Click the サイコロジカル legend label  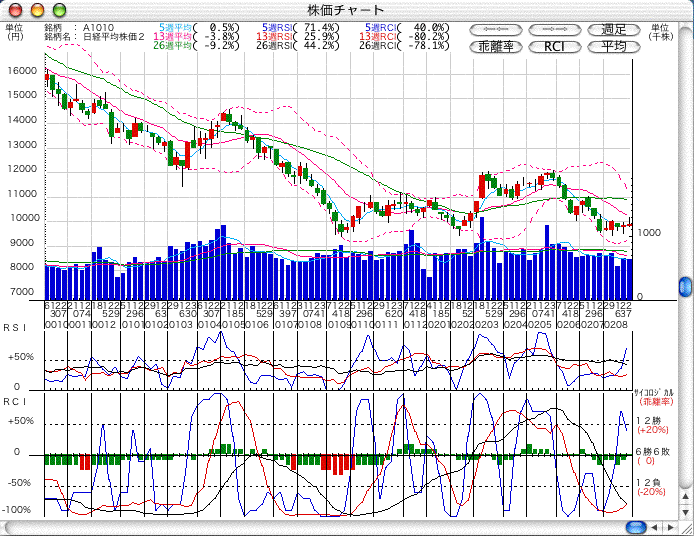click(x=654, y=393)
